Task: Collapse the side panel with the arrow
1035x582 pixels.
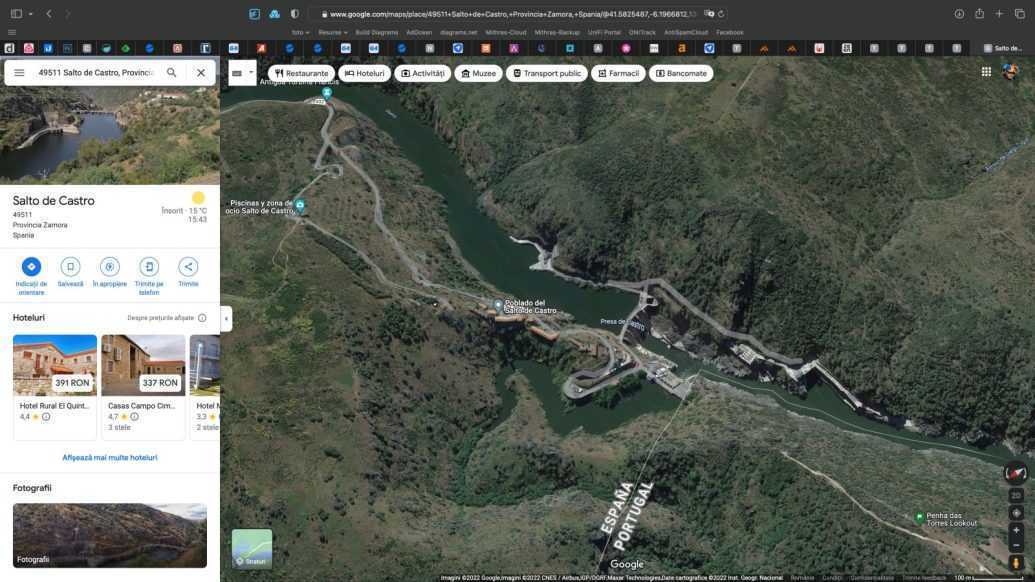Action: (226, 318)
